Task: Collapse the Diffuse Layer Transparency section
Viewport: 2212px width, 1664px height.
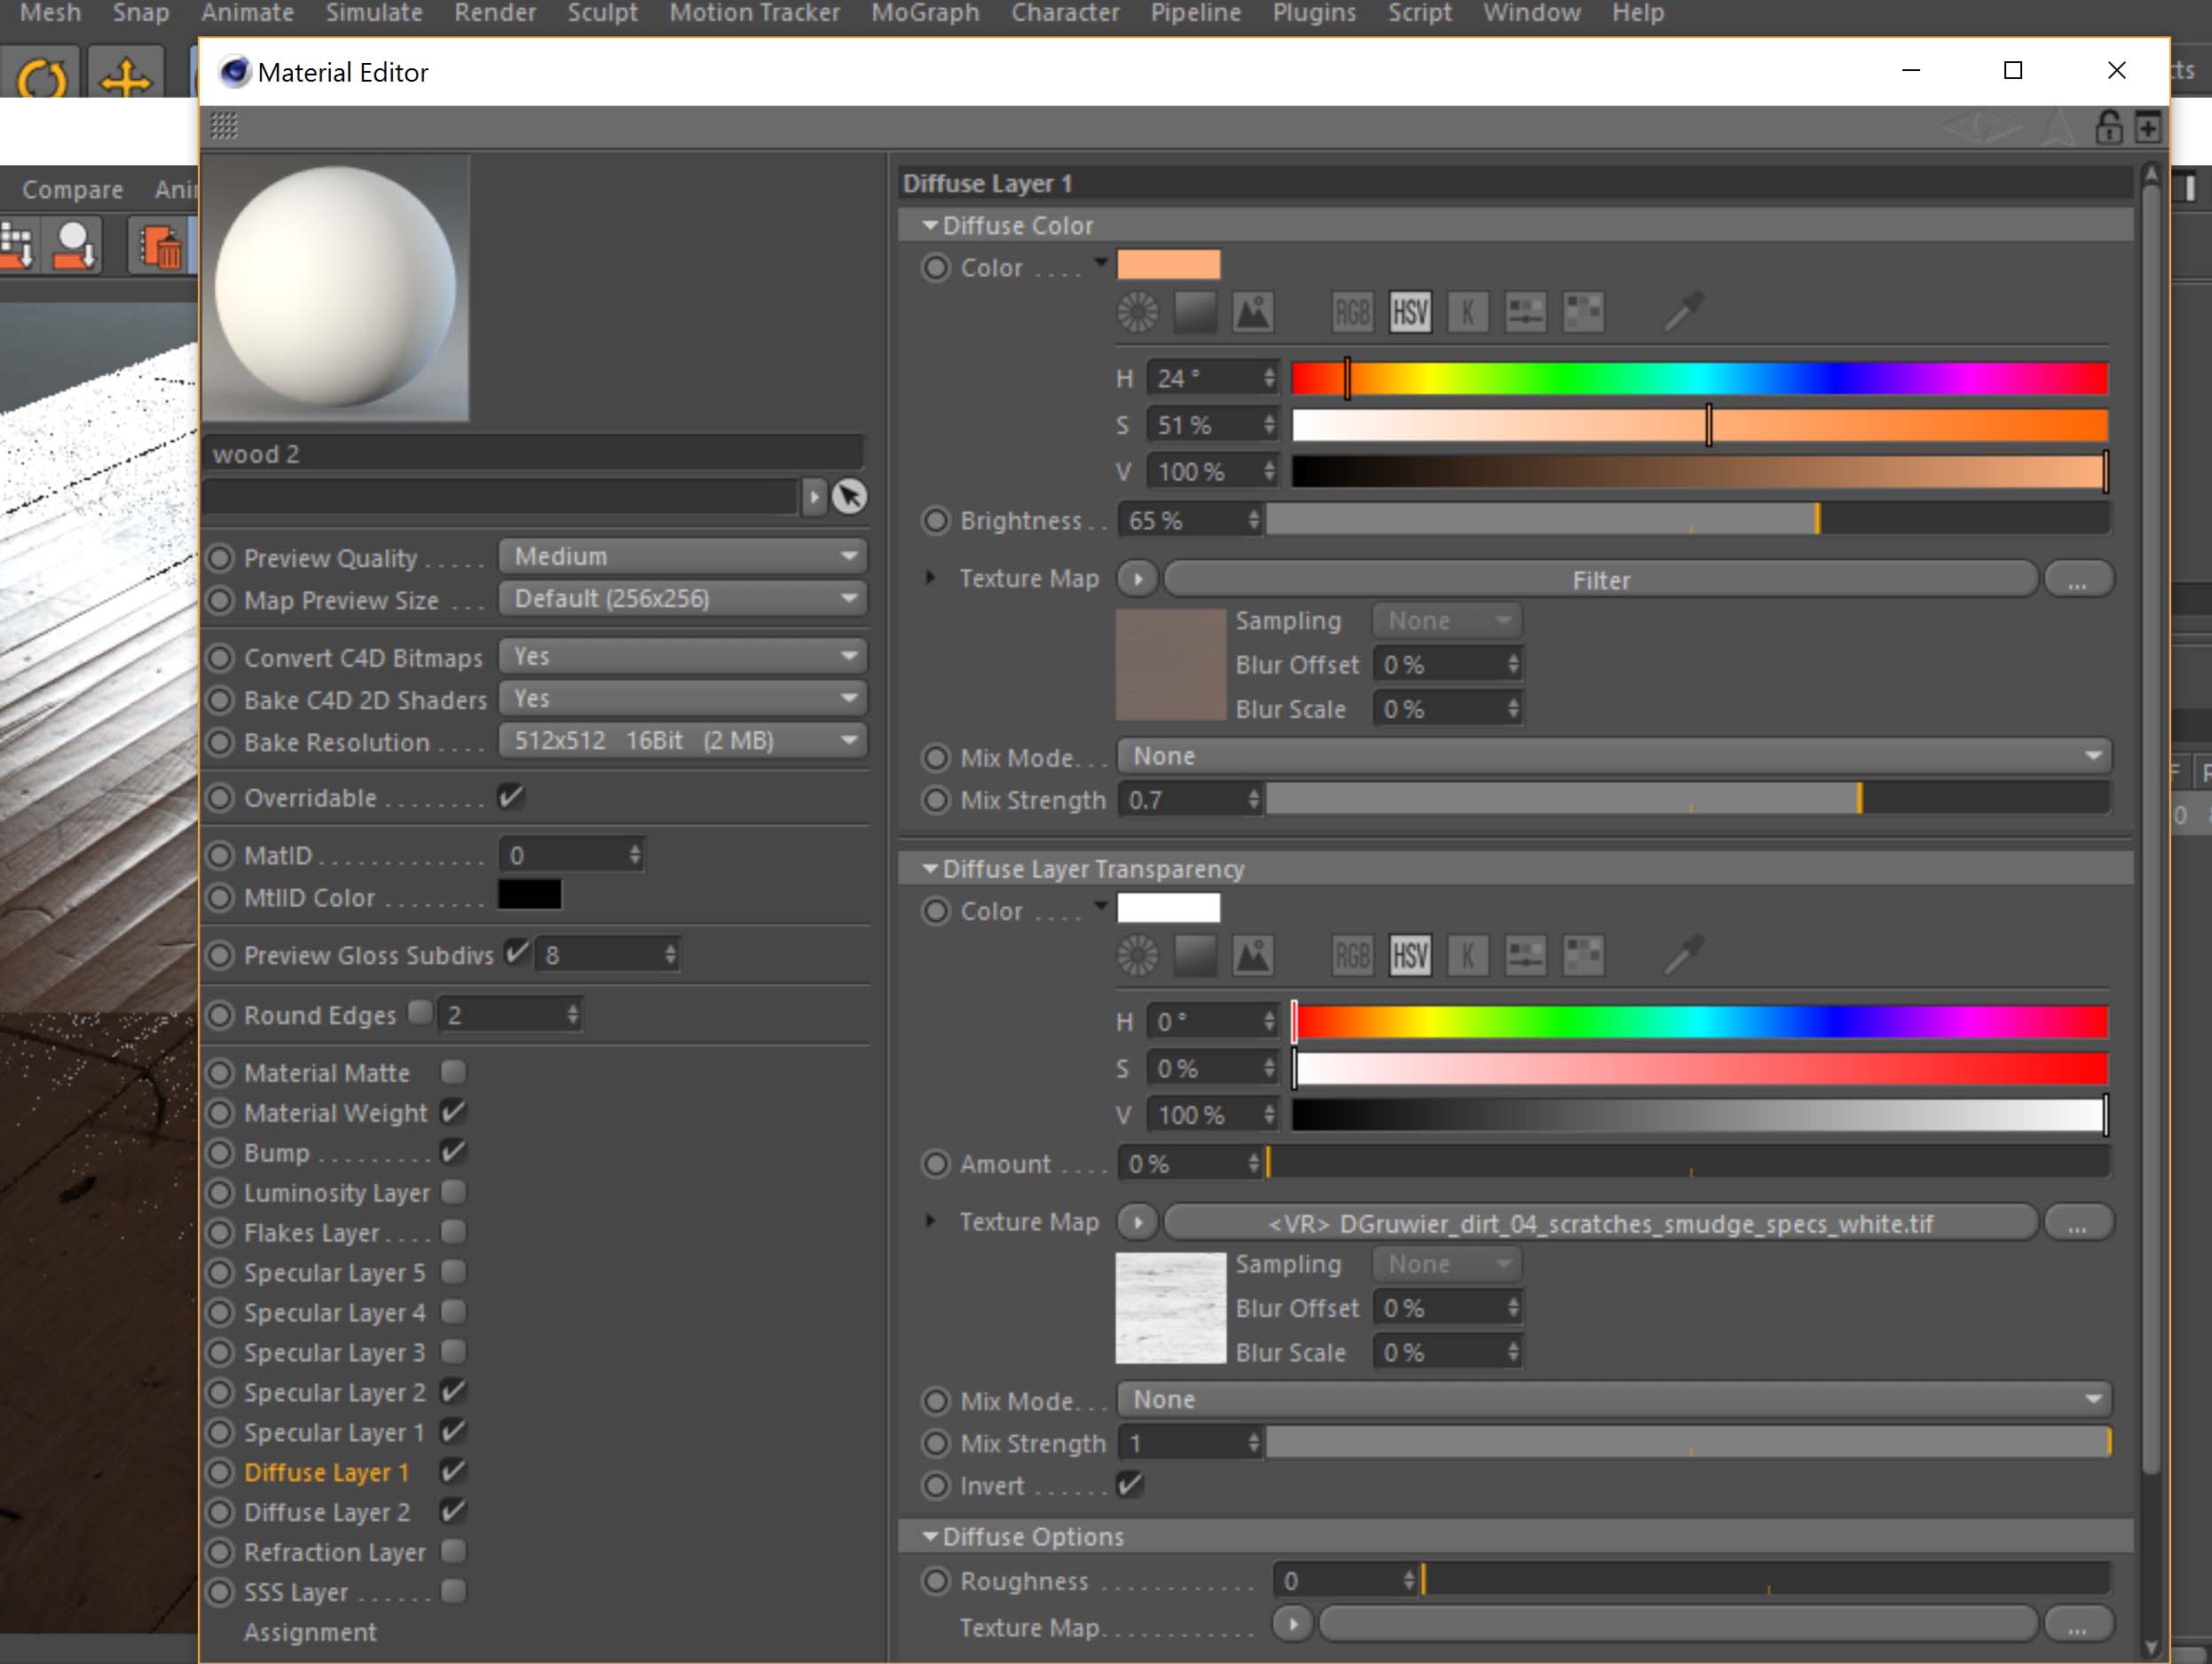Action: (x=930, y=869)
